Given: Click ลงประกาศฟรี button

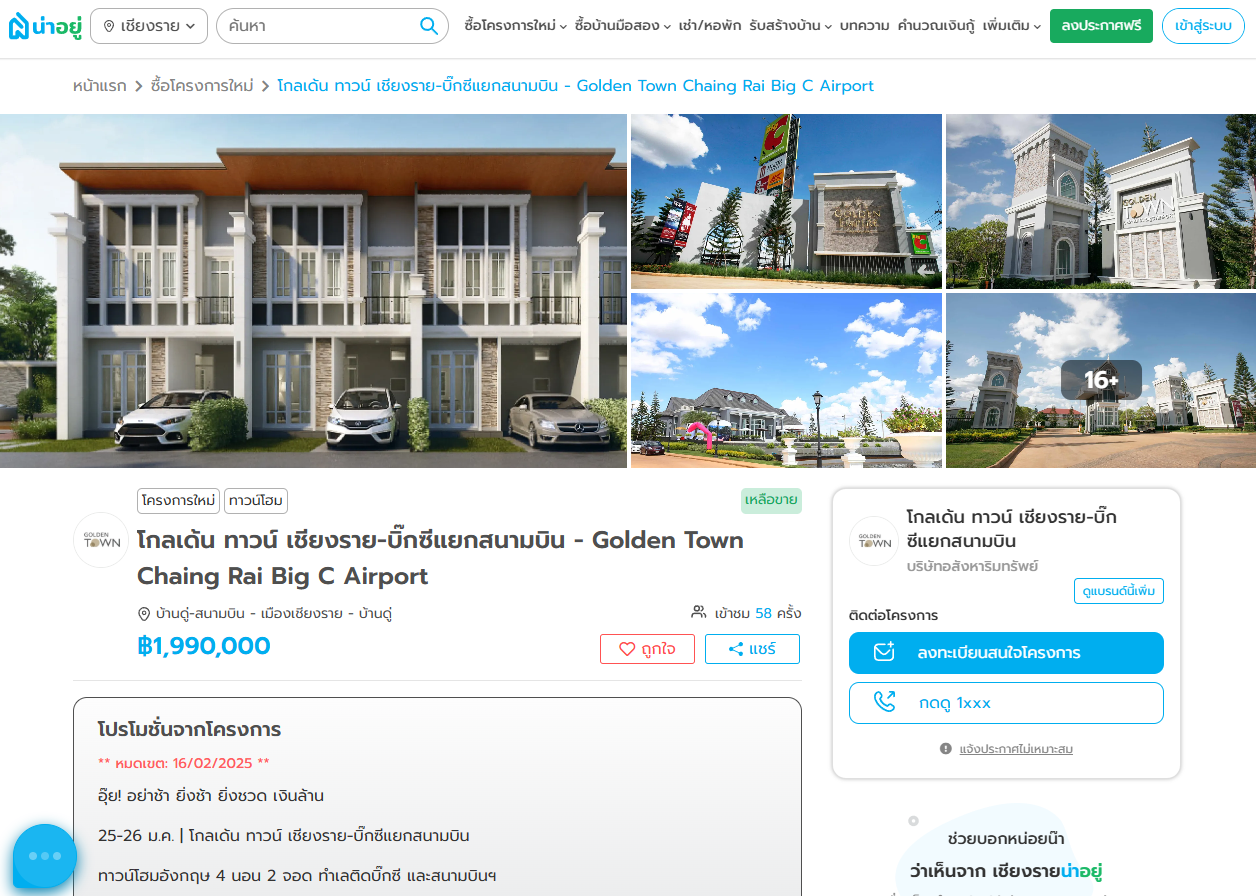Looking at the screenshot, I should tap(1101, 26).
